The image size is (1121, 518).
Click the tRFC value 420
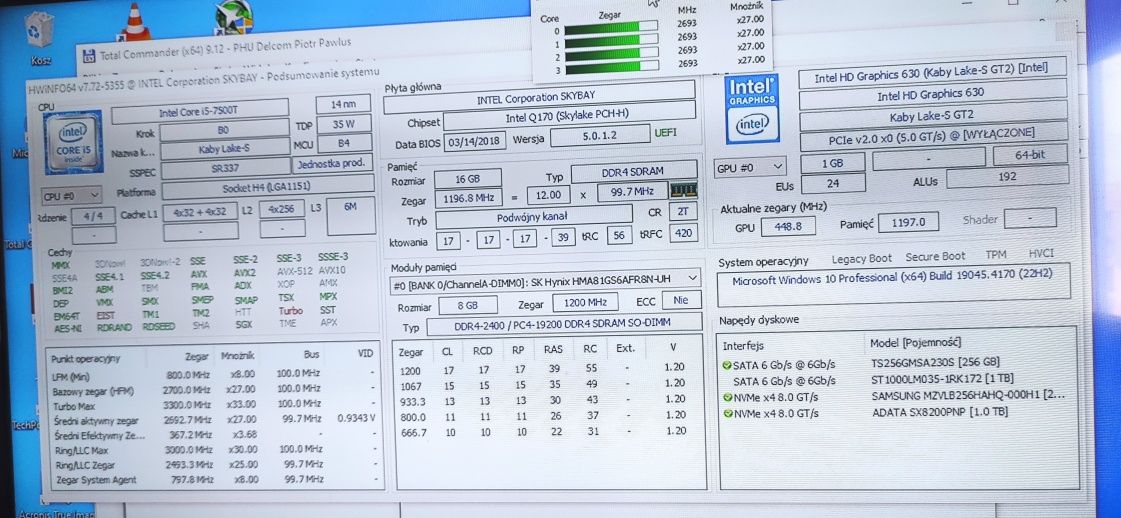pos(684,232)
